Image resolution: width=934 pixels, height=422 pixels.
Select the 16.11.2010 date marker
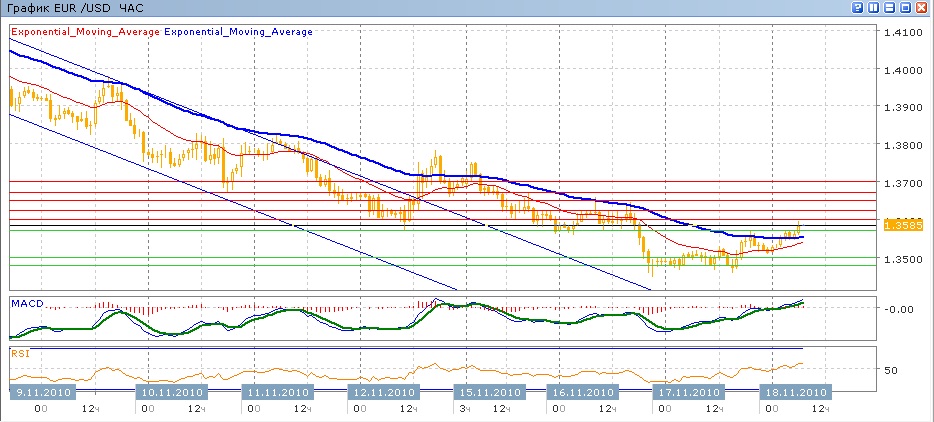[581, 392]
